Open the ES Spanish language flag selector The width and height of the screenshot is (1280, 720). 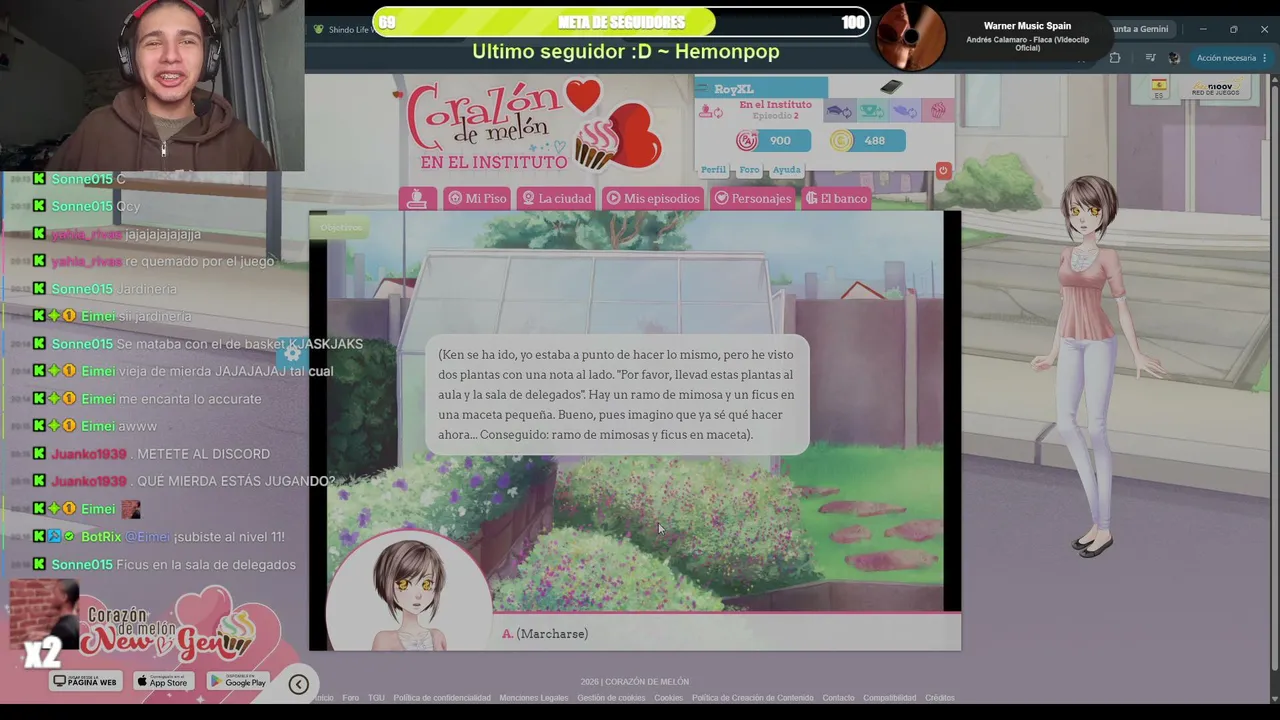click(x=1159, y=88)
